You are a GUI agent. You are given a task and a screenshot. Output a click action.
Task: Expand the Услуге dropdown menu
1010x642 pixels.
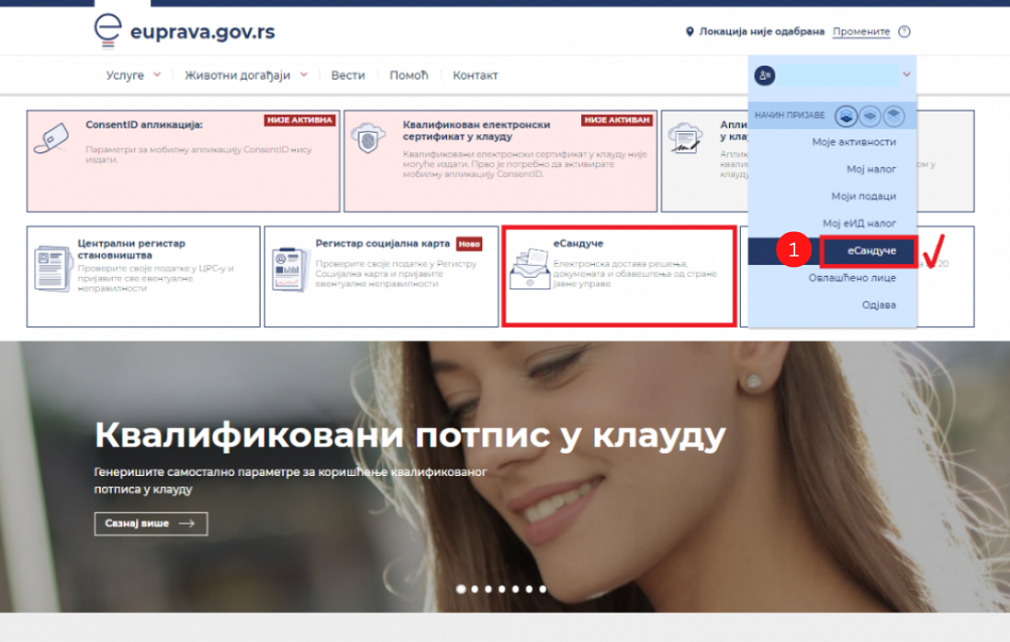tap(134, 75)
